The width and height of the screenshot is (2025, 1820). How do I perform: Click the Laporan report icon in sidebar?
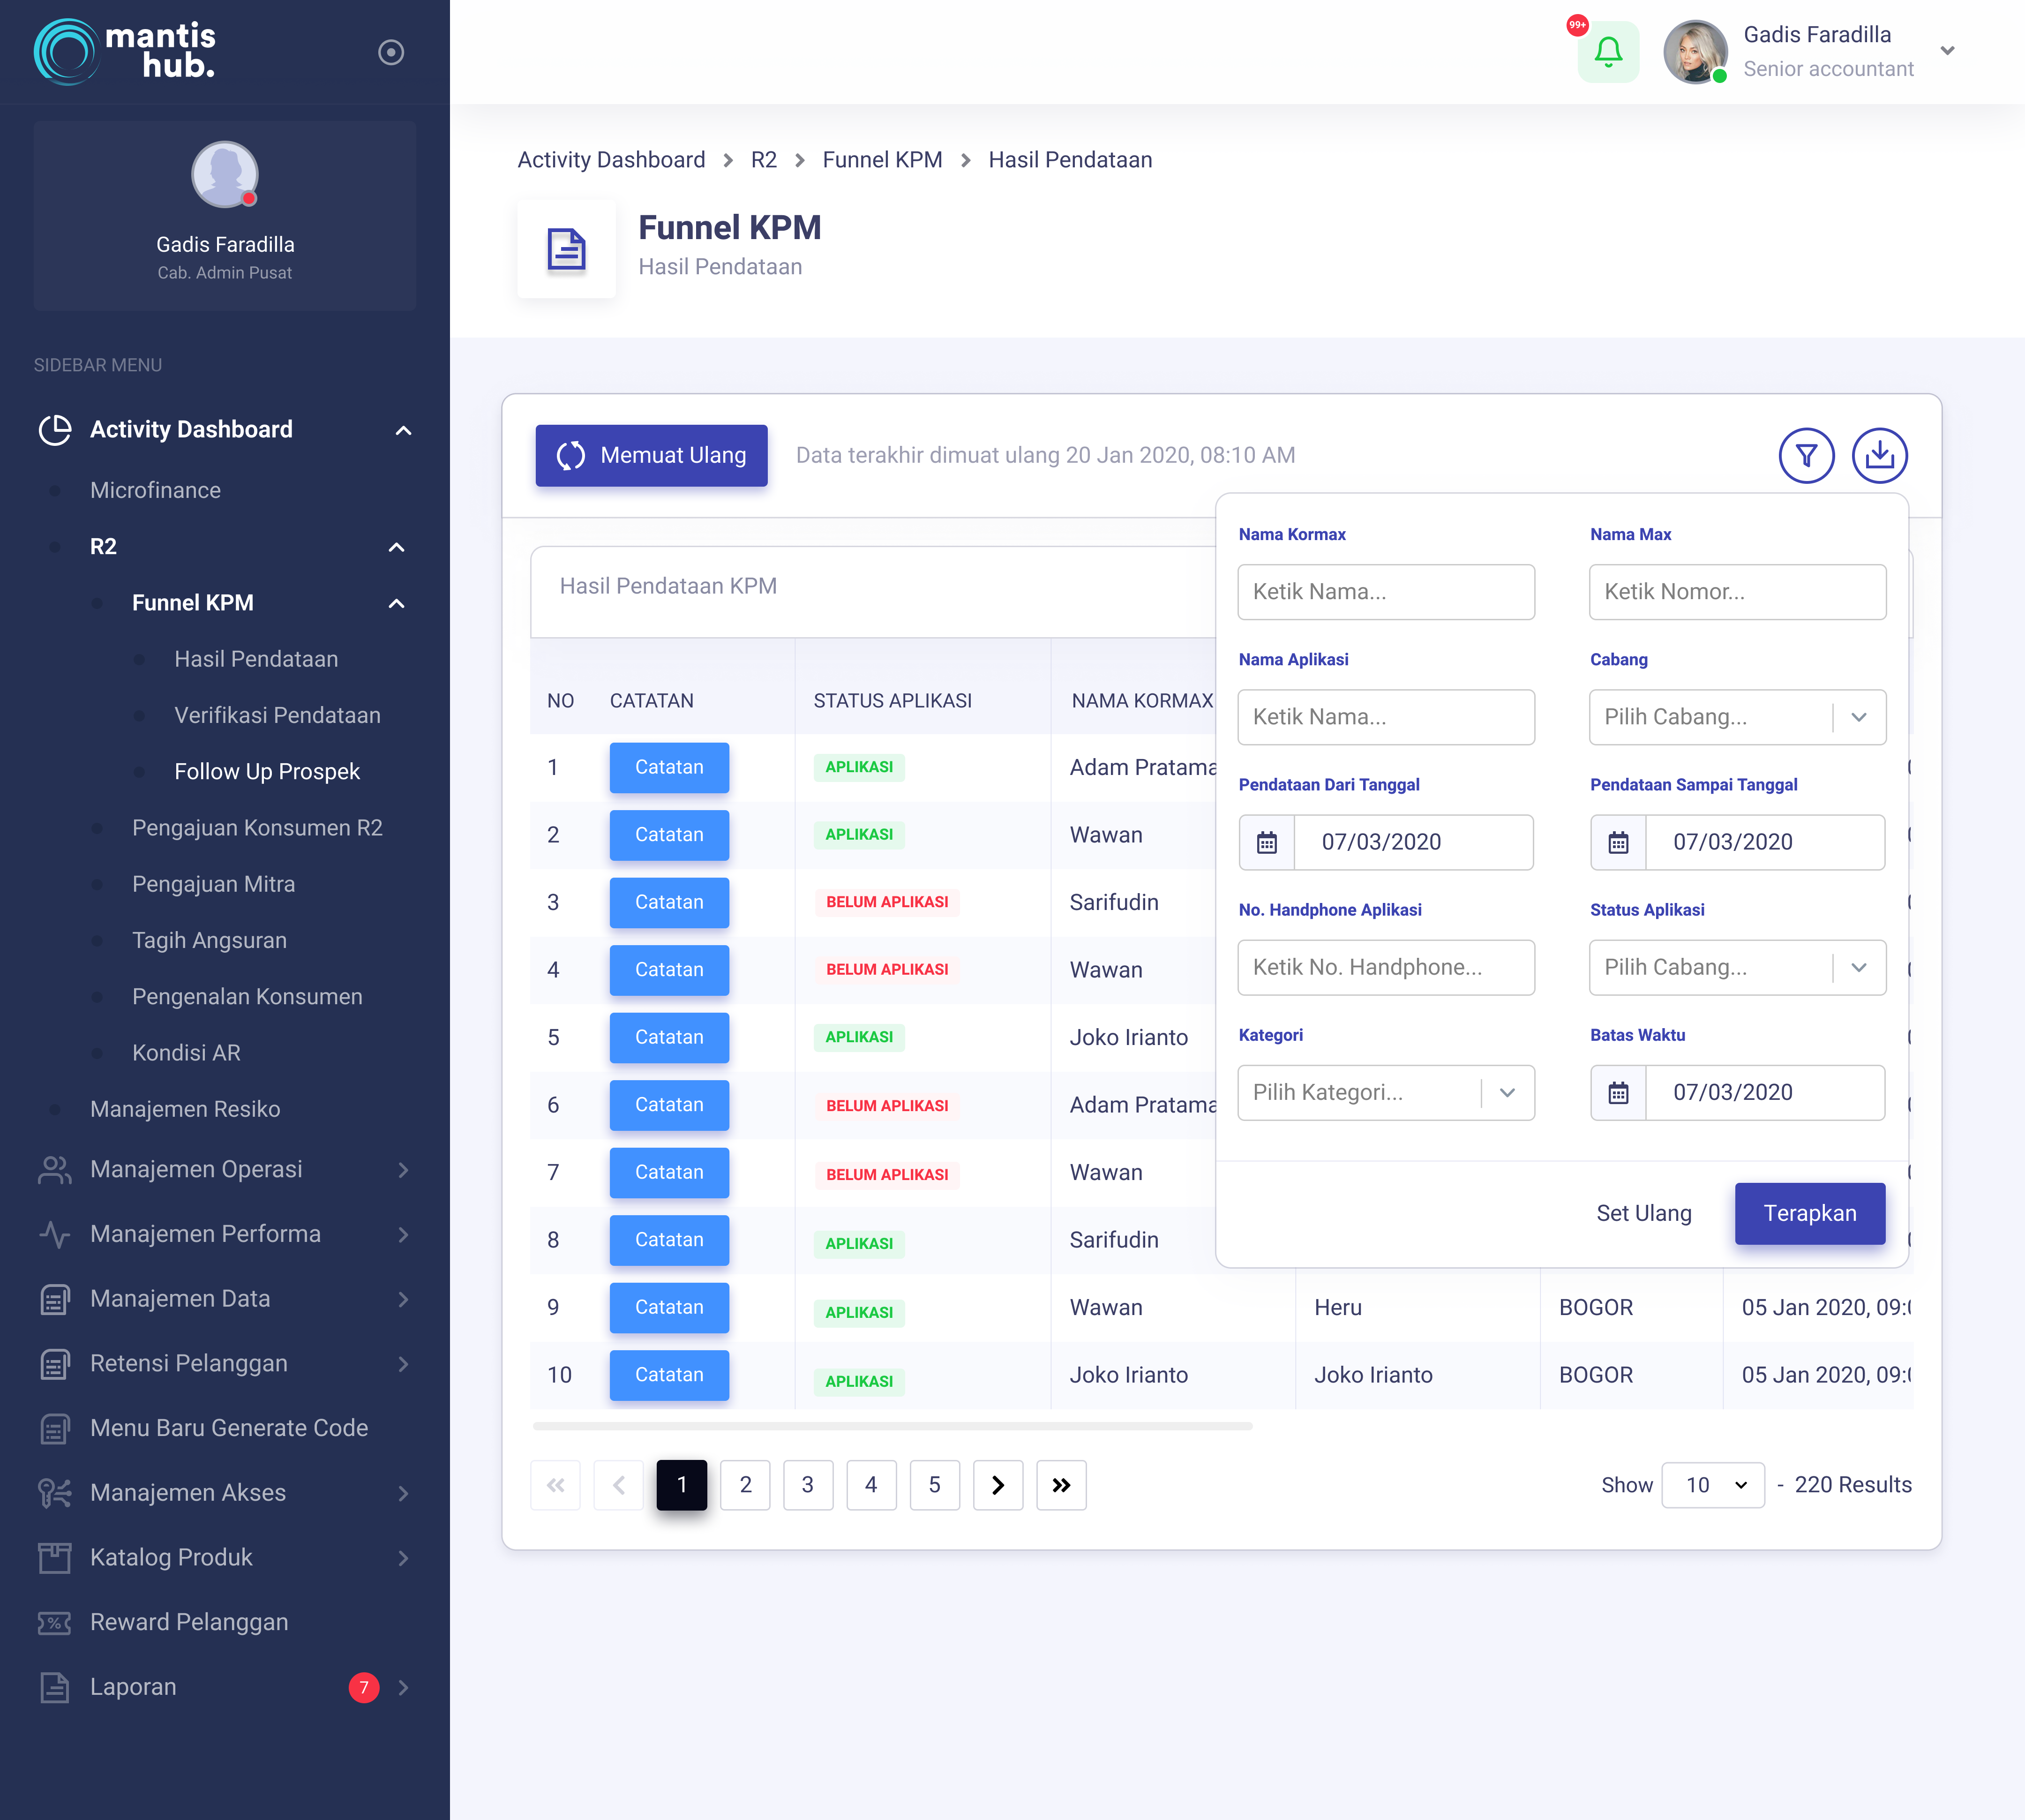[x=54, y=1687]
